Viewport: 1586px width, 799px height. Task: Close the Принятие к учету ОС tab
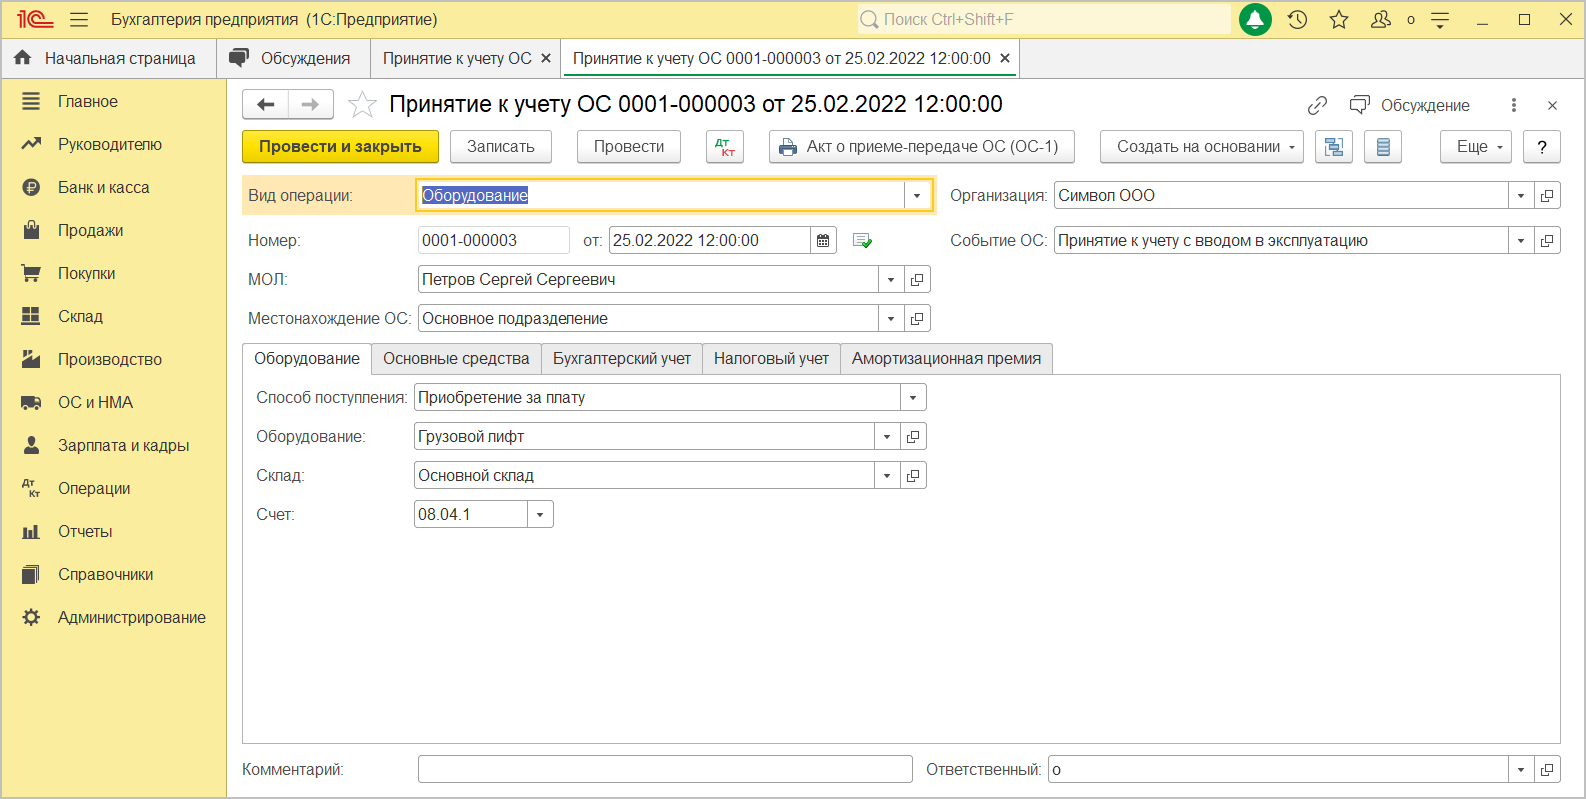tap(546, 58)
